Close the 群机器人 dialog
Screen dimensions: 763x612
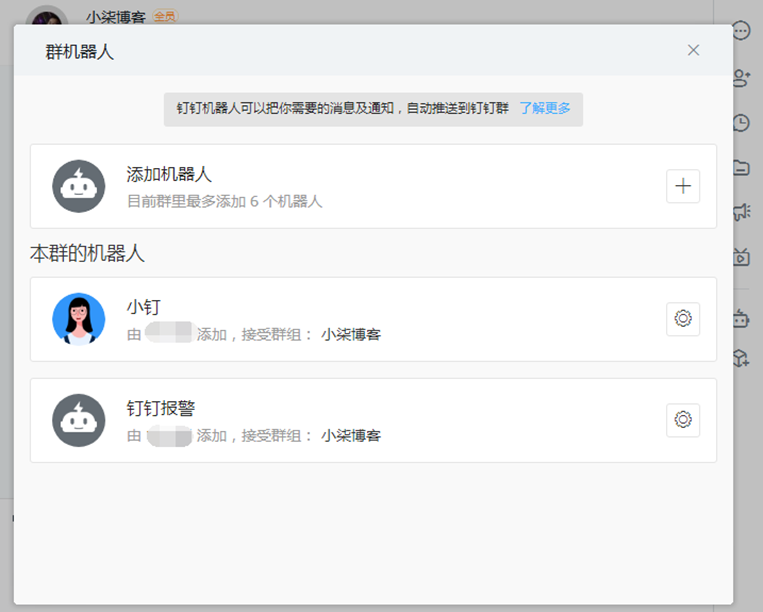[693, 50]
